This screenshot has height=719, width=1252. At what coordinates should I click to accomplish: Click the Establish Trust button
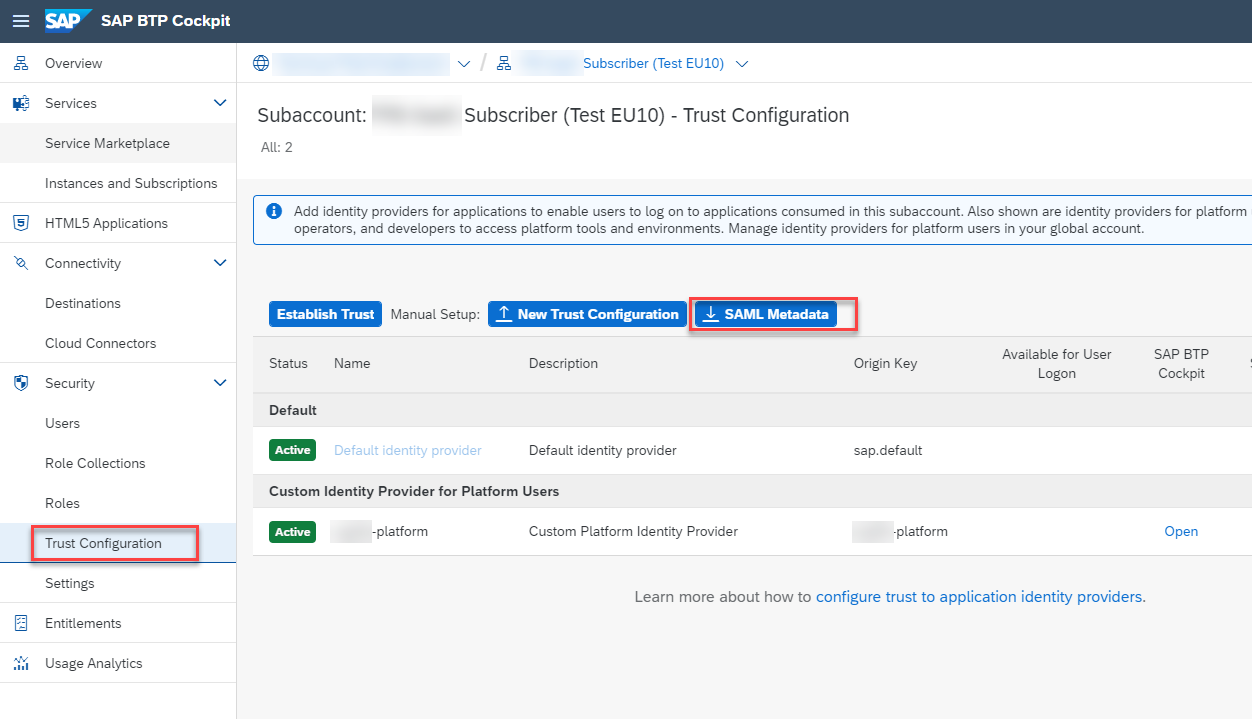(326, 314)
